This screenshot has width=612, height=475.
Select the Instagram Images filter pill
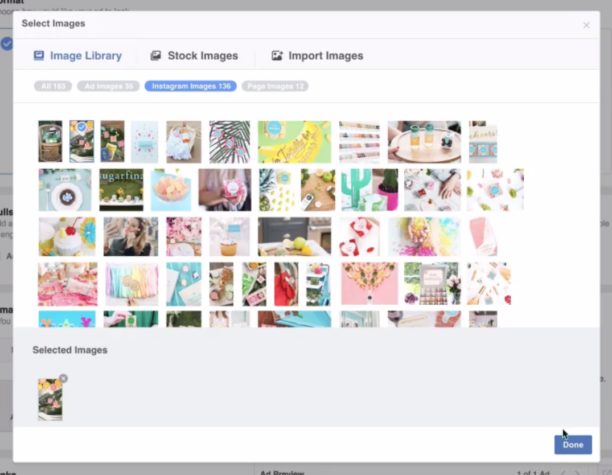click(190, 86)
